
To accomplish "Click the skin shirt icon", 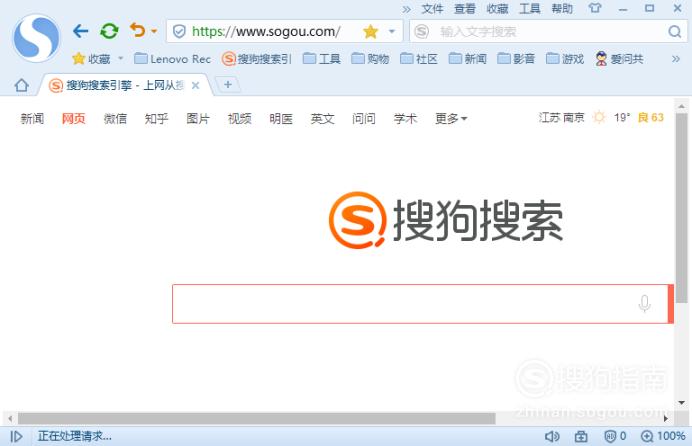I will (594, 8).
